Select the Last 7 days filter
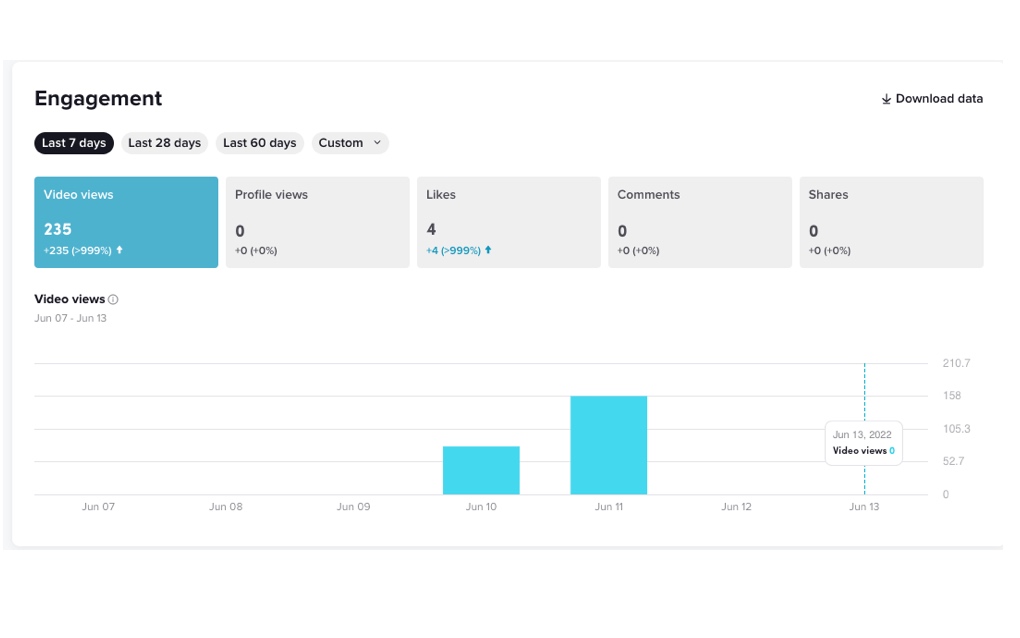1020x638 pixels. point(74,143)
